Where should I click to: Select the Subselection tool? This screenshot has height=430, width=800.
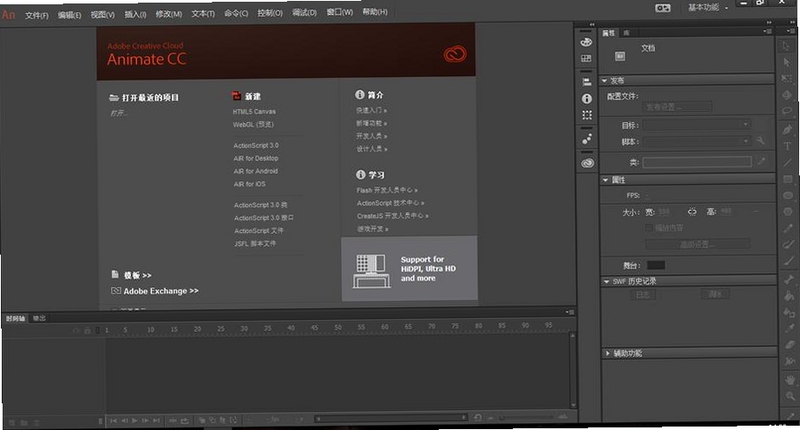pos(786,62)
